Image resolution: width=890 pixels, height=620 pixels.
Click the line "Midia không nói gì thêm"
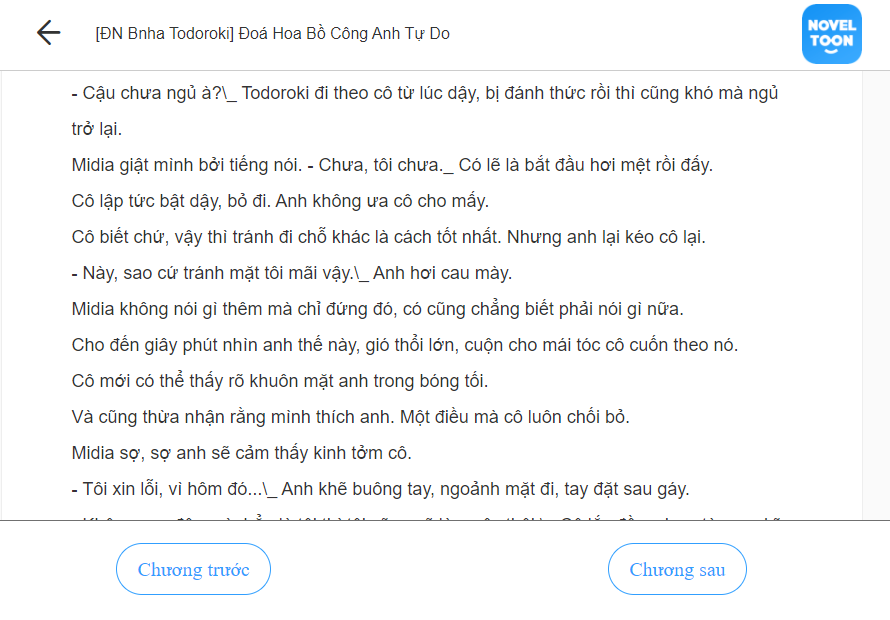point(377,309)
